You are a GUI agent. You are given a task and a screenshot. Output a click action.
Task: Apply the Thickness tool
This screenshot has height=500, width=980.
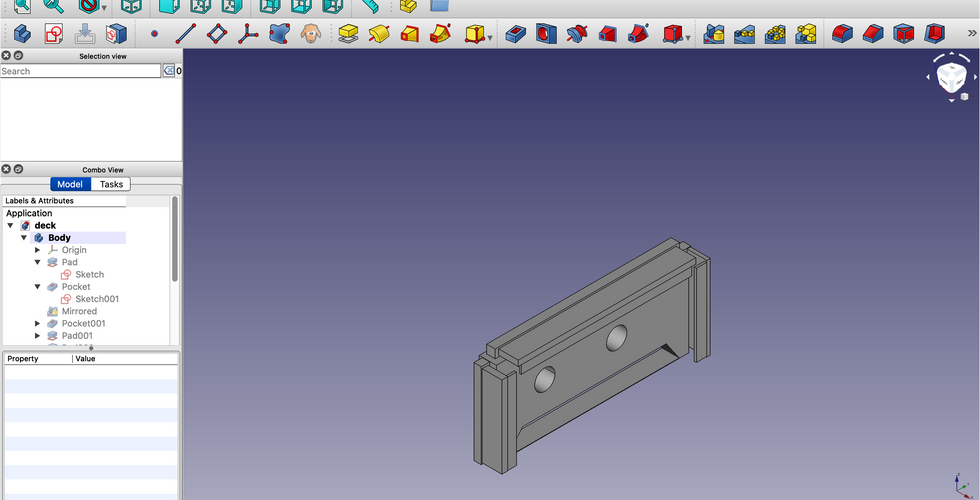pos(934,33)
